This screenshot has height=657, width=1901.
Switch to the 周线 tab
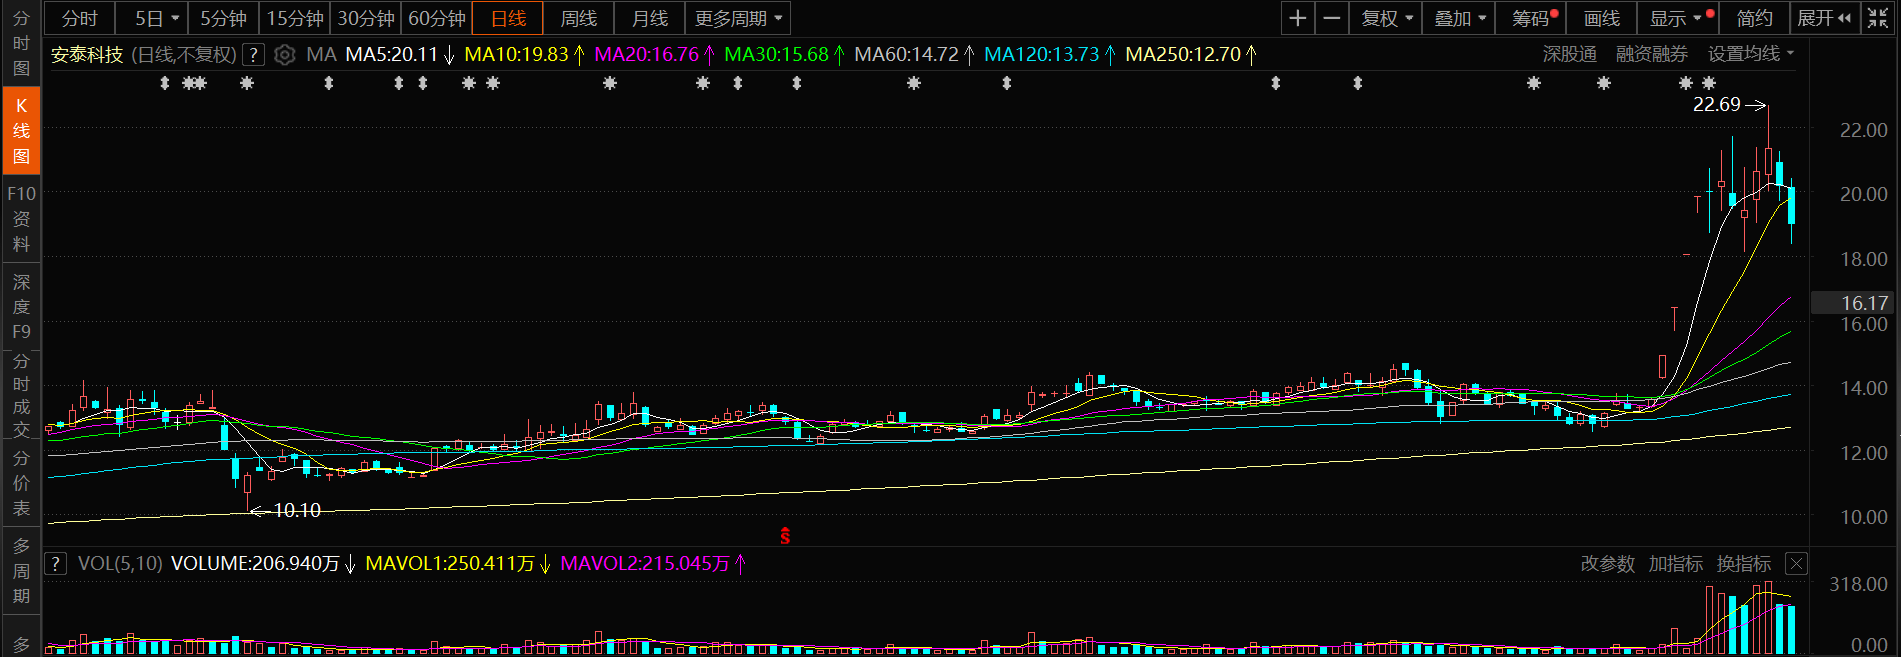coord(579,18)
